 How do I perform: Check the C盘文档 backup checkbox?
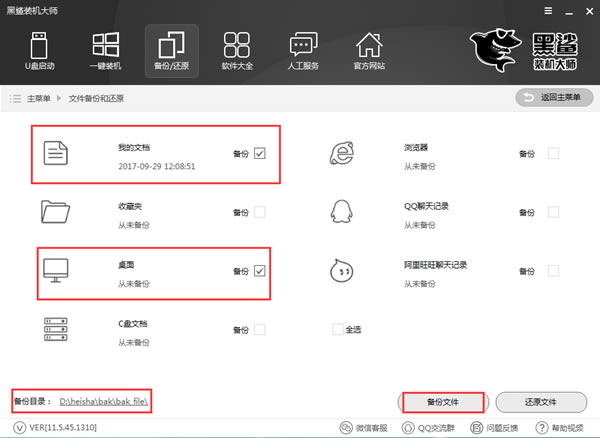(x=259, y=329)
